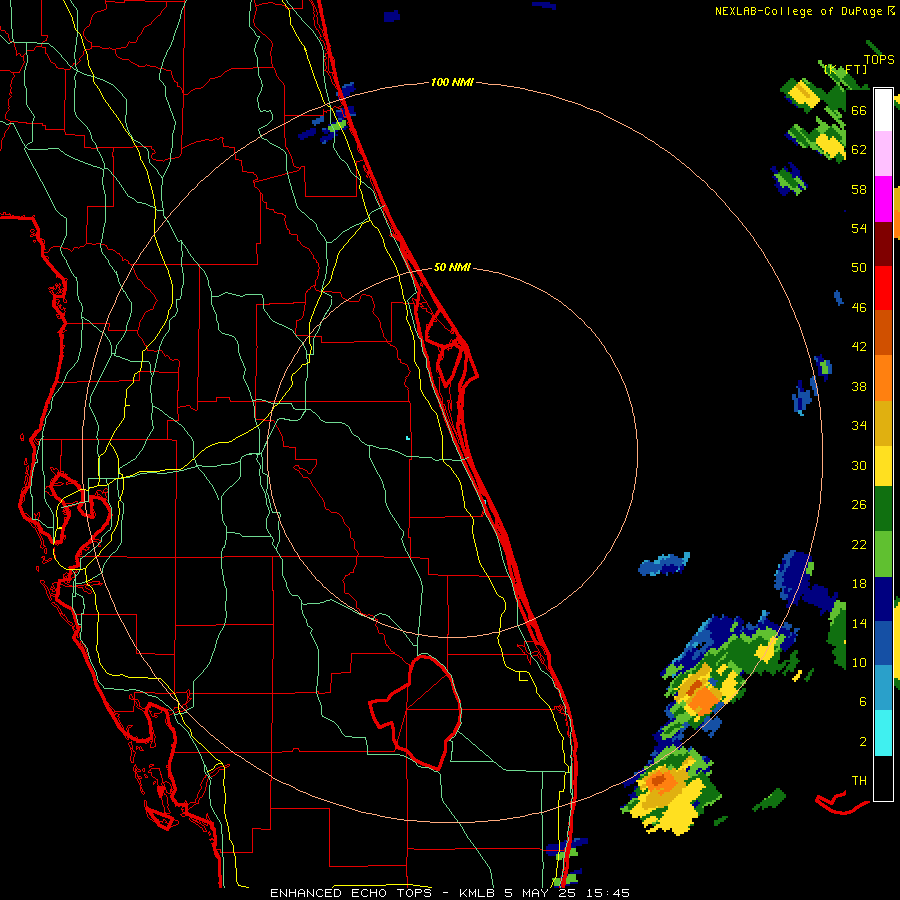900x900 pixels.
Task: Click the Enhanced Echo Tops KMLB caption
Action: pyautogui.click(x=450, y=893)
